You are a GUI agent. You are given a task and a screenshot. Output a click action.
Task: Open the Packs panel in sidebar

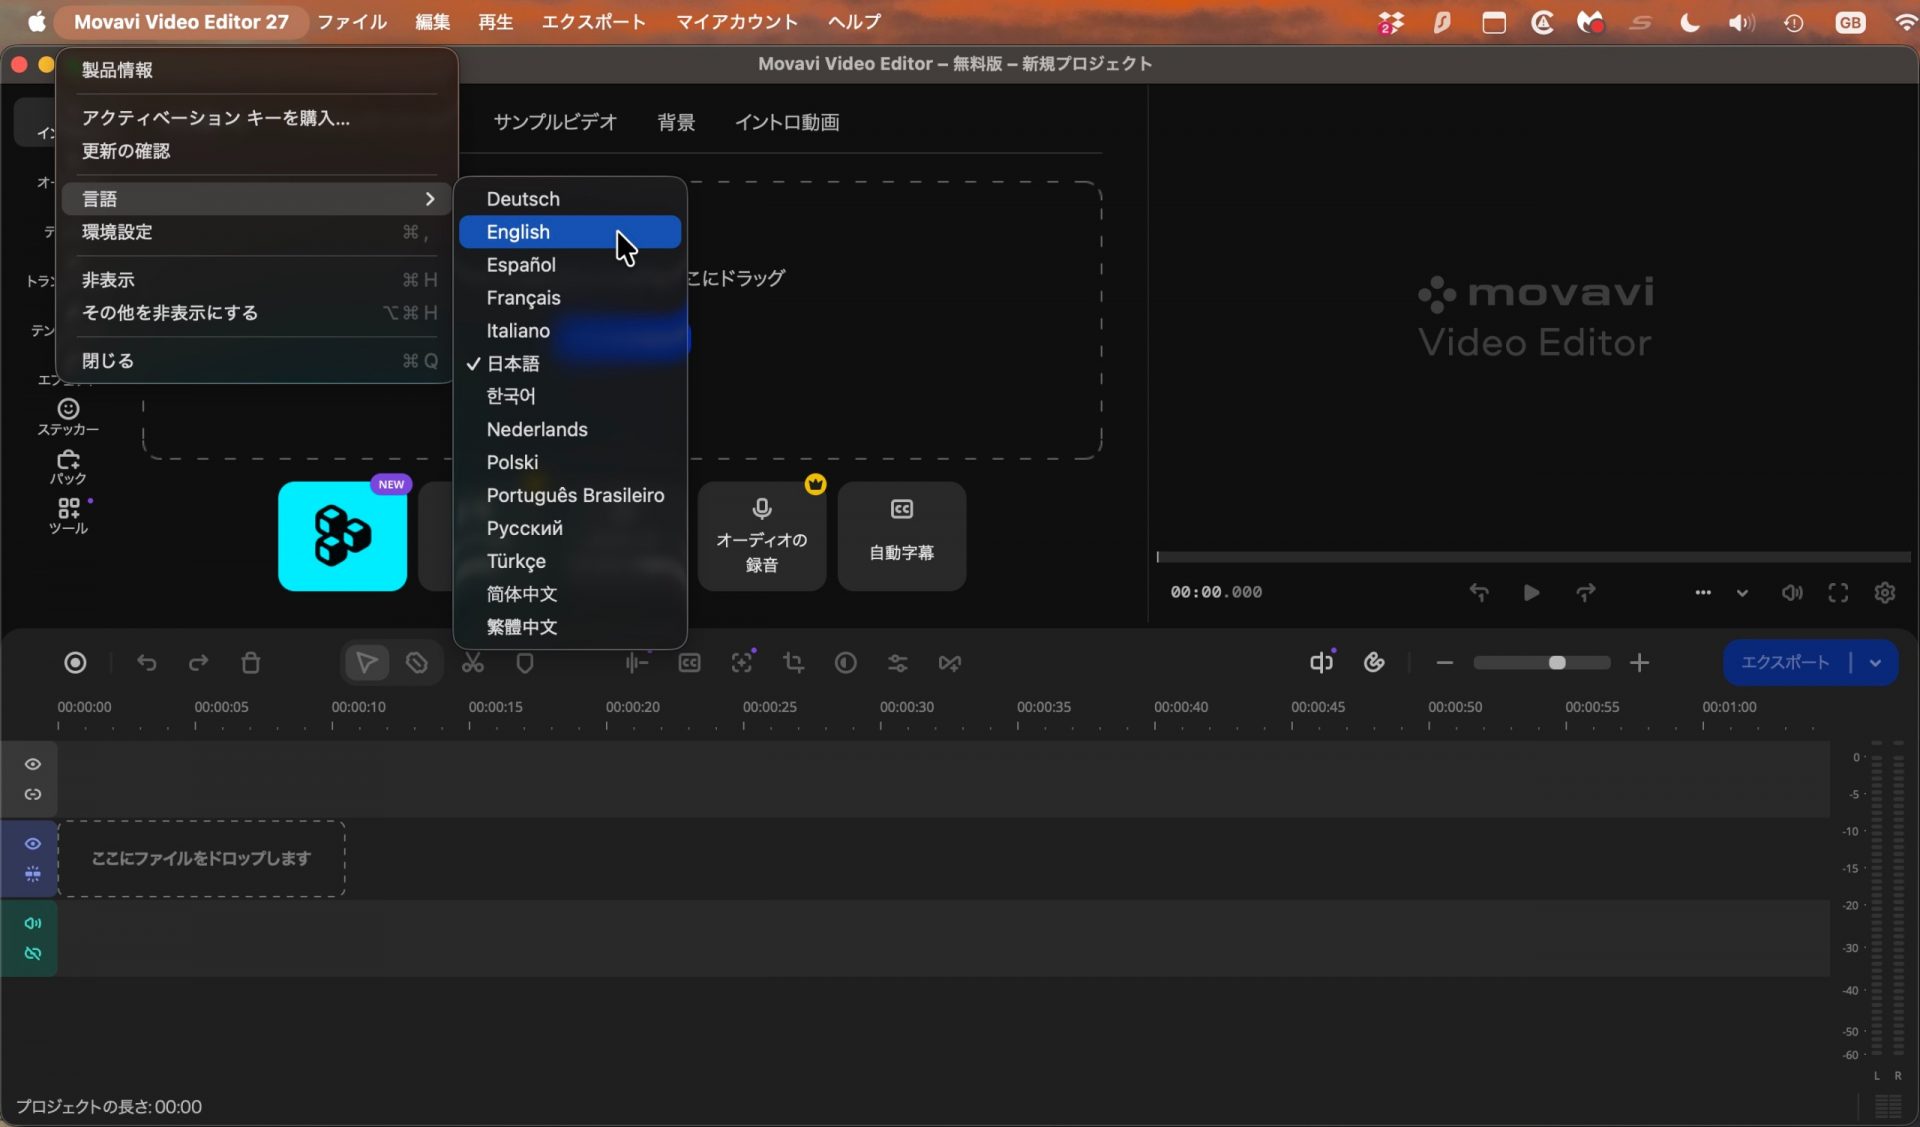click(x=68, y=467)
